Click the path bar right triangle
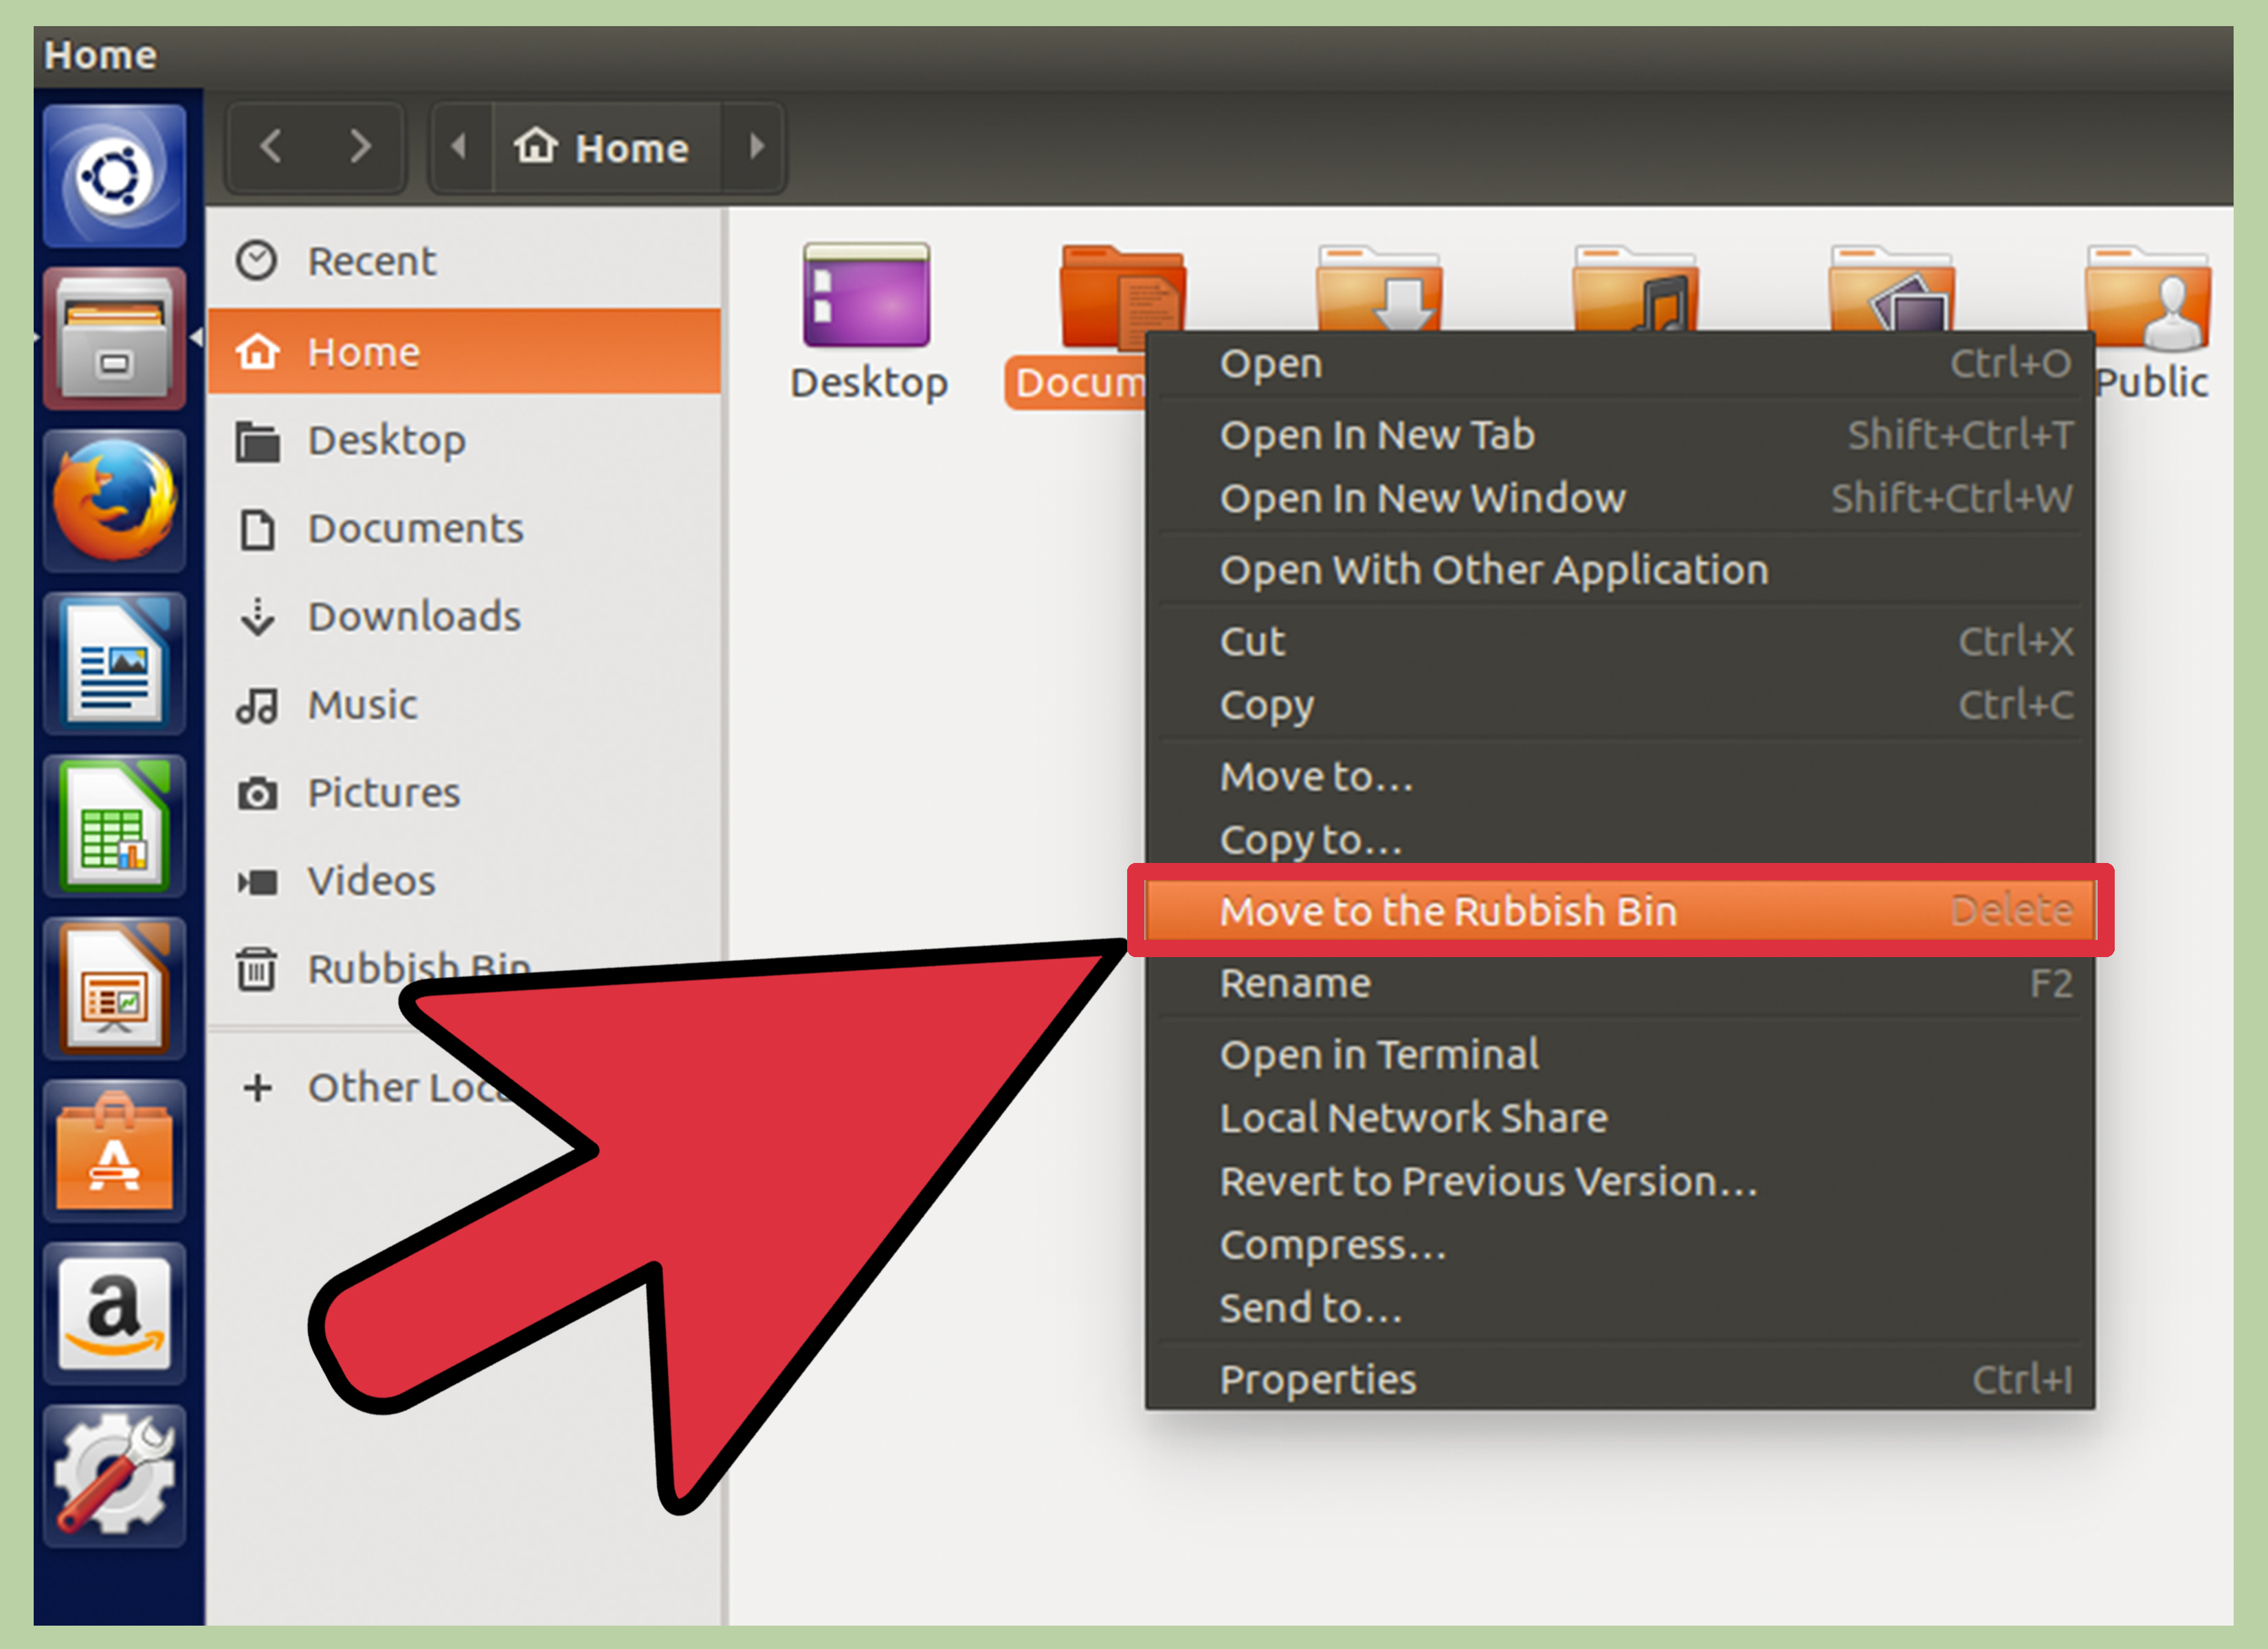This screenshot has width=2268, height=1649. tap(756, 147)
